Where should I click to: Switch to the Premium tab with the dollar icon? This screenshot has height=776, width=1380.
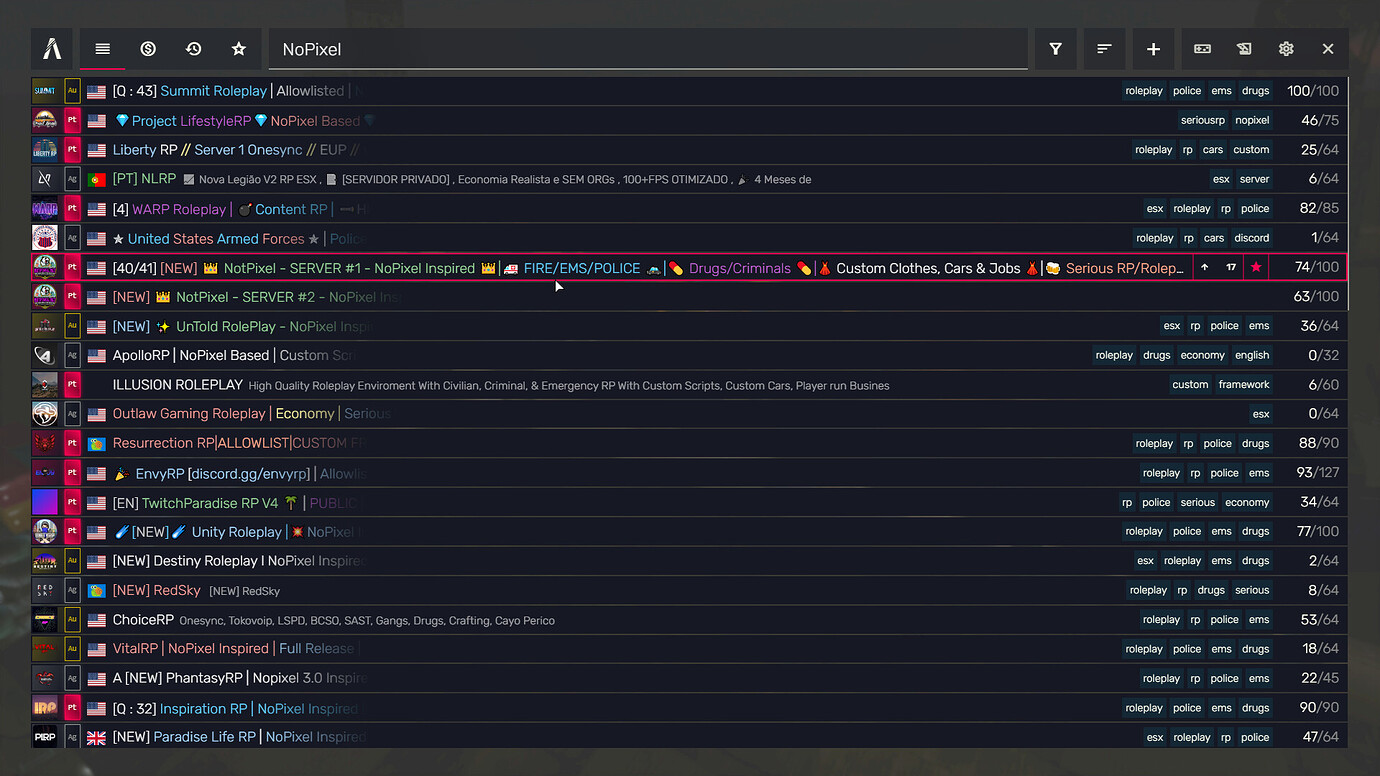148,48
